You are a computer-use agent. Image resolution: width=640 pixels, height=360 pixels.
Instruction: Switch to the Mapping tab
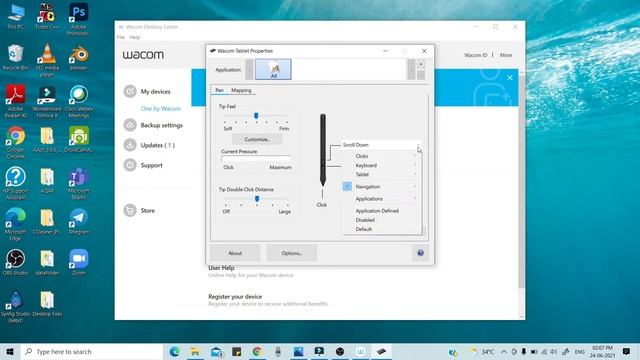[x=241, y=90]
